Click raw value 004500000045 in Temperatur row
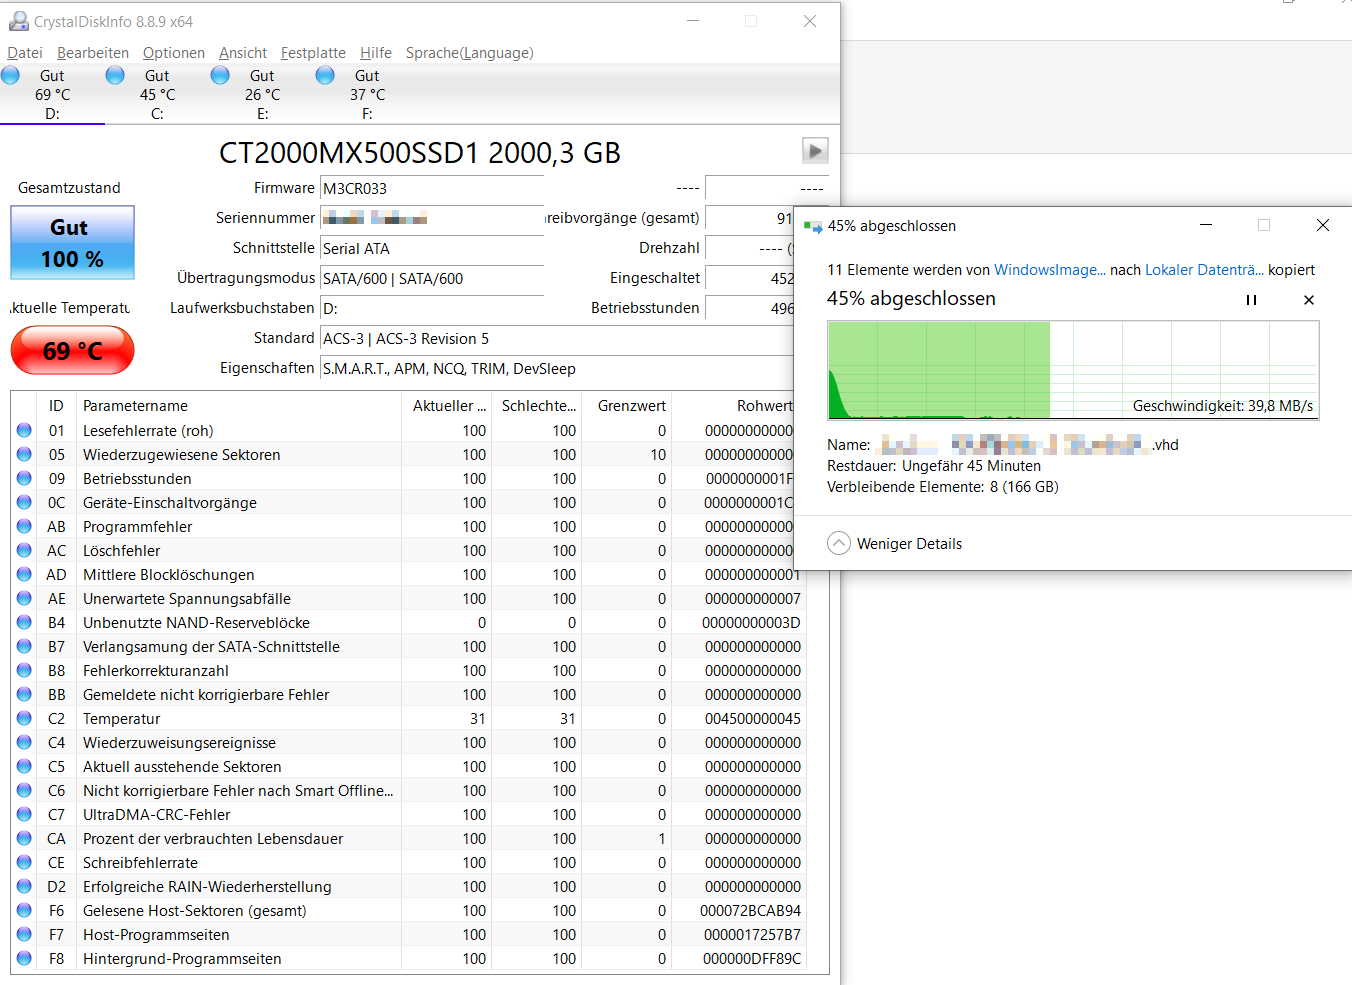The height and width of the screenshot is (985, 1352). coord(752,718)
